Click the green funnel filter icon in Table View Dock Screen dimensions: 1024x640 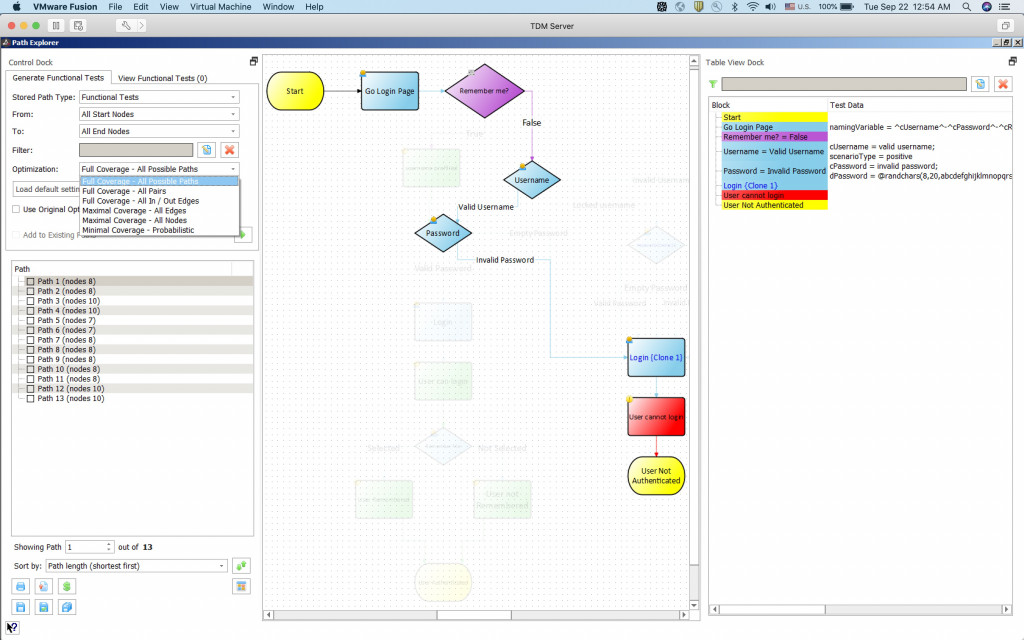[713, 84]
